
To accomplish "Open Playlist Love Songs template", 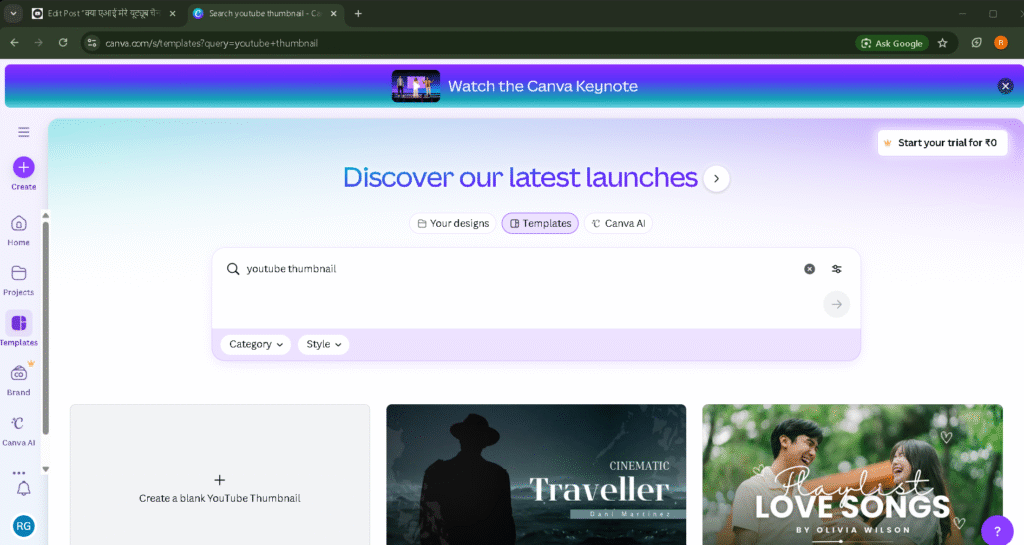I will (852, 475).
